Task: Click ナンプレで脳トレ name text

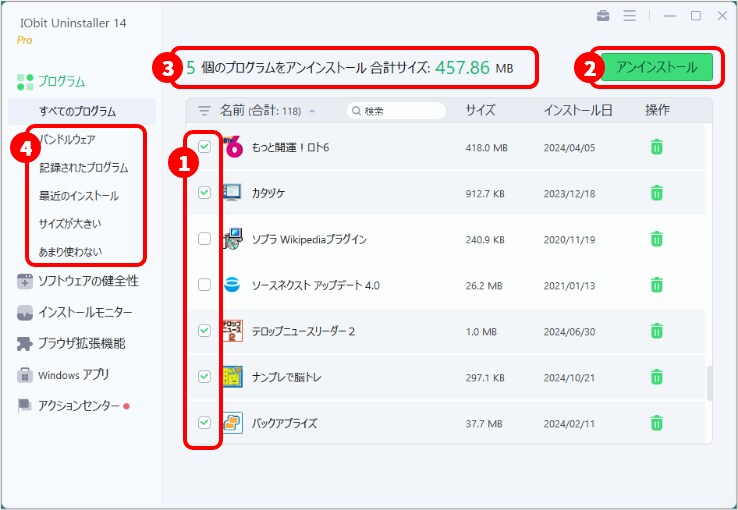Action: pos(287,377)
